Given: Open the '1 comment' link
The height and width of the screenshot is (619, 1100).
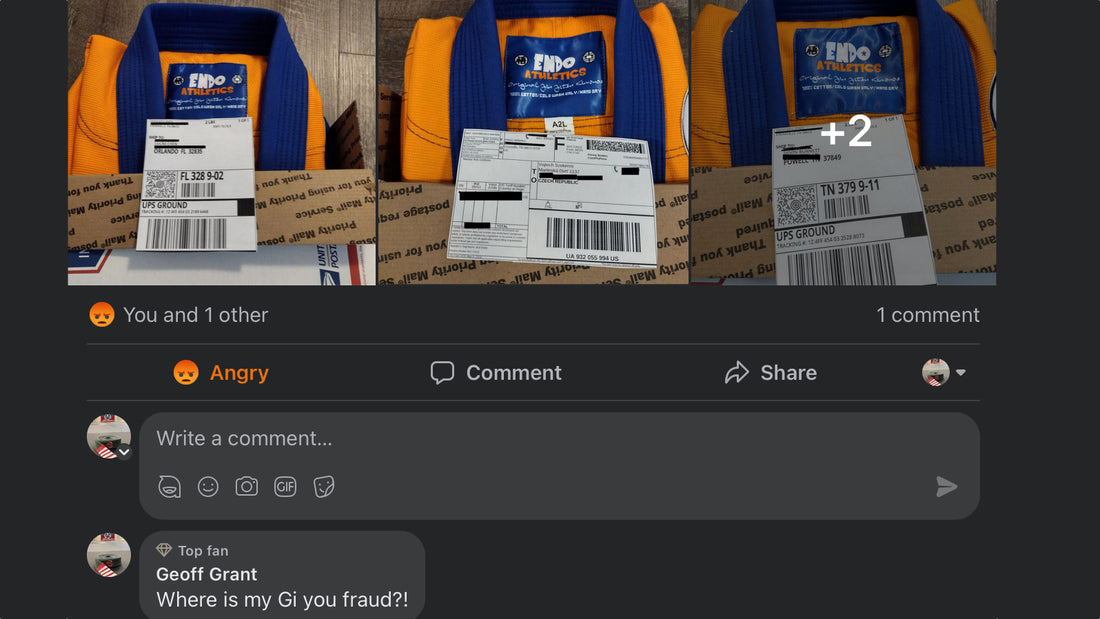Looking at the screenshot, I should tap(927, 315).
